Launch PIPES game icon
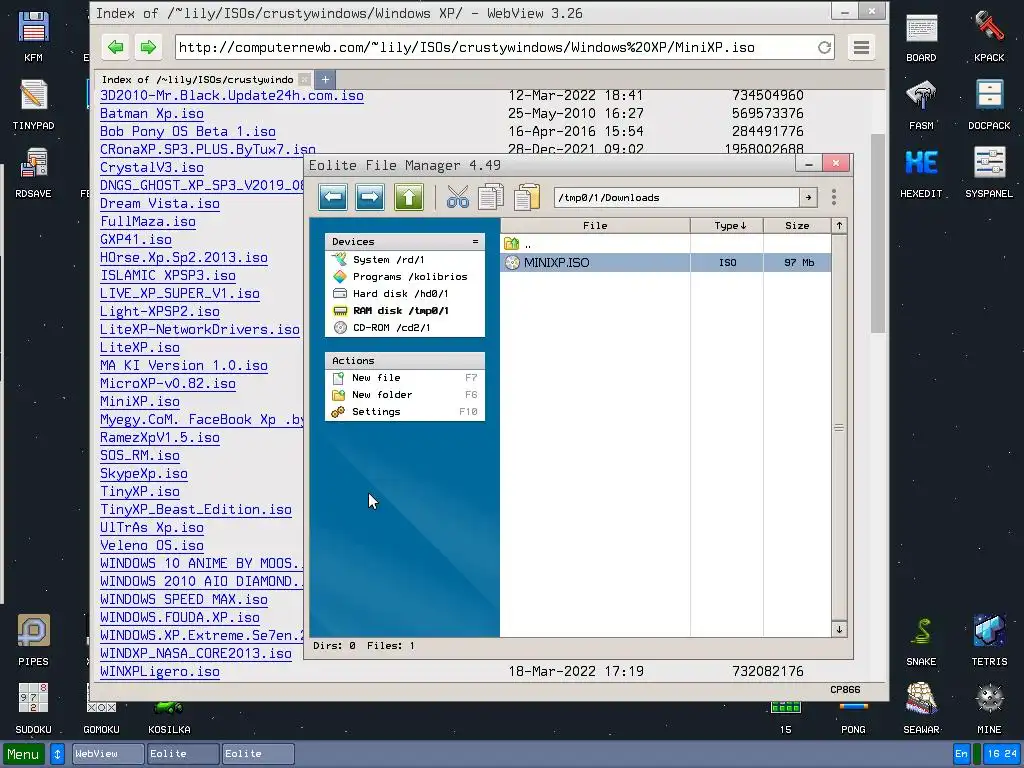1024x768 pixels. pos(33,640)
